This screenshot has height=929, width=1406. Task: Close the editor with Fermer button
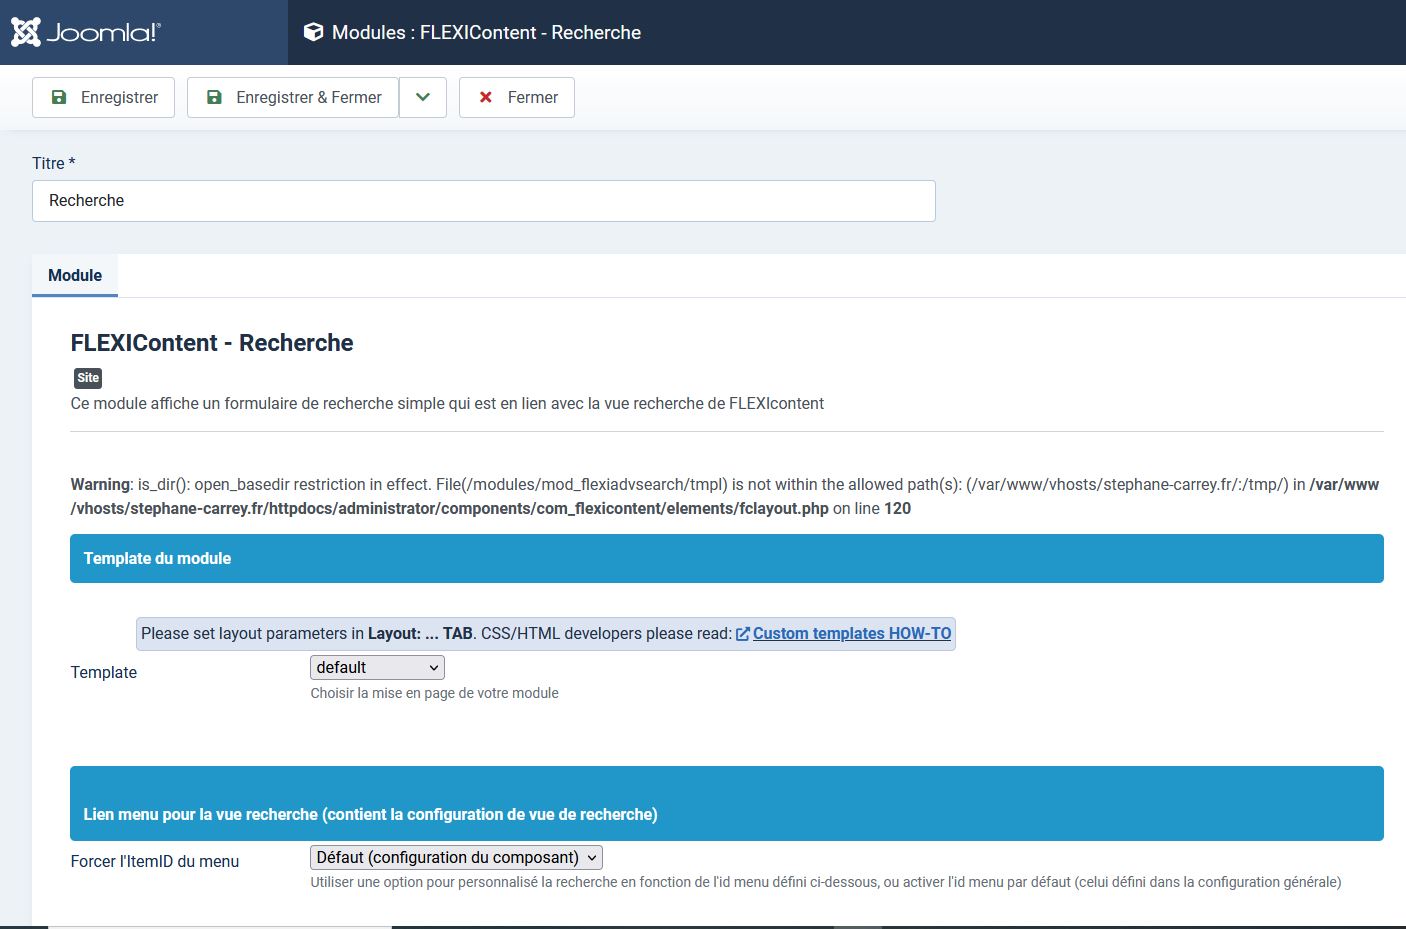pyautogui.click(x=517, y=97)
